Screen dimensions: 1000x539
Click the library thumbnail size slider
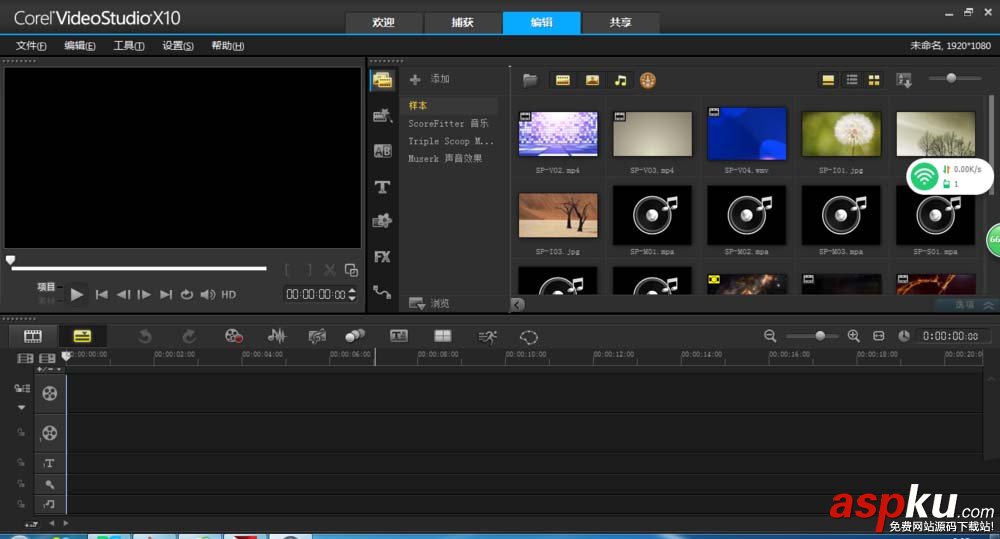(950, 79)
